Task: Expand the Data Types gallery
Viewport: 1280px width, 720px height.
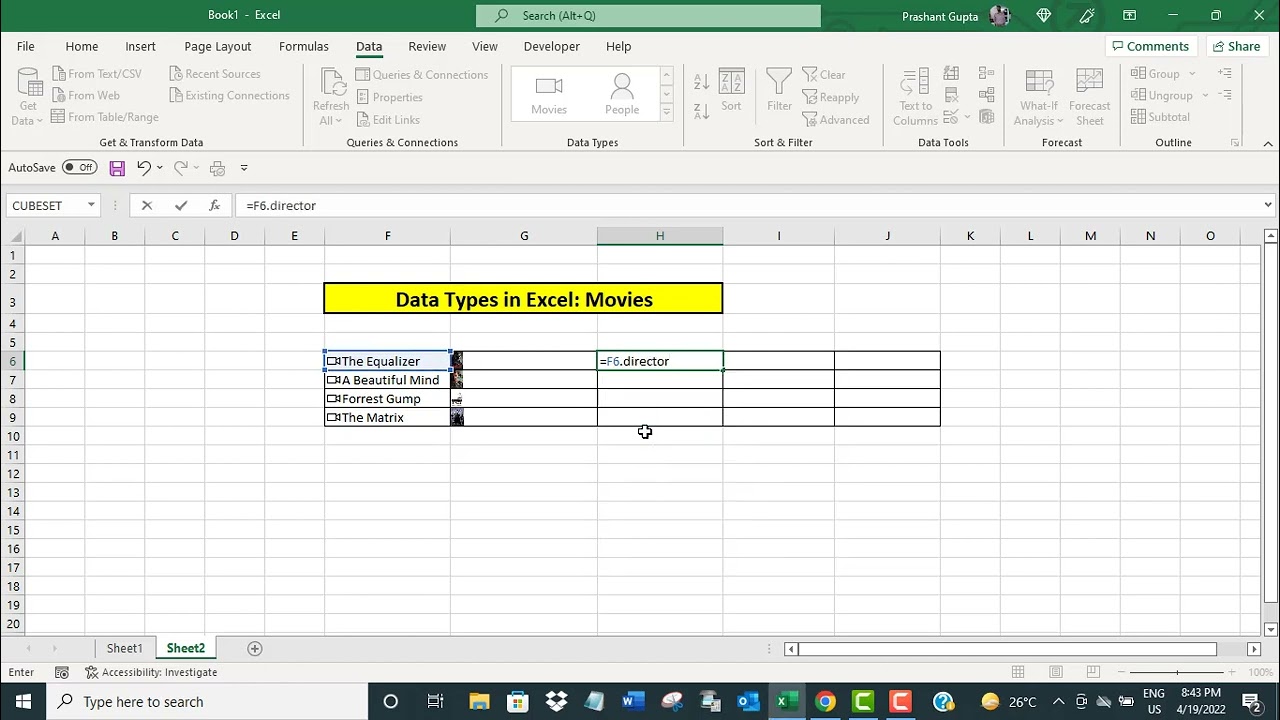Action: [x=666, y=112]
